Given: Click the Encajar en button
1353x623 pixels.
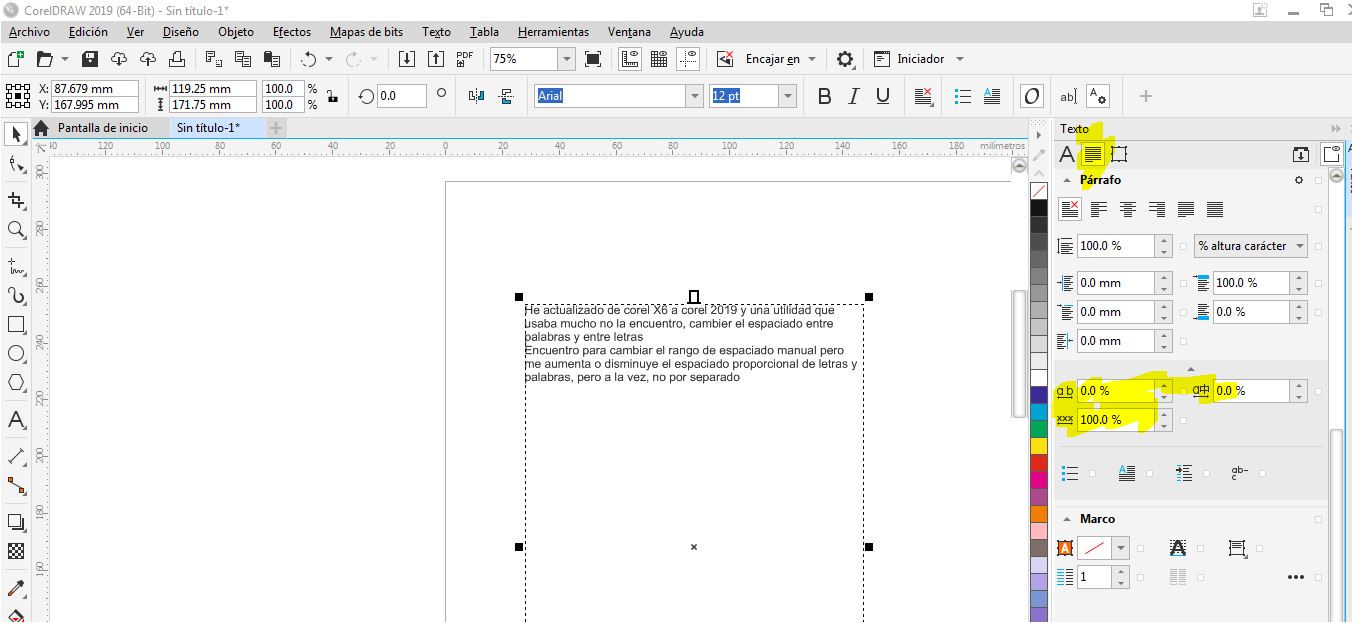Looking at the screenshot, I should pyautogui.click(x=772, y=59).
